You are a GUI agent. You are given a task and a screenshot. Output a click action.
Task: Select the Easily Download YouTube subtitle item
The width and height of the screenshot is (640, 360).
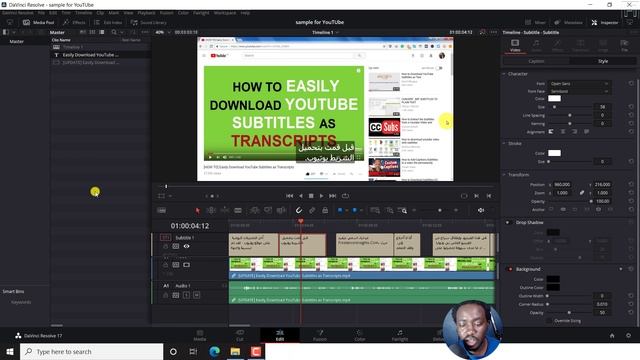tap(91, 55)
